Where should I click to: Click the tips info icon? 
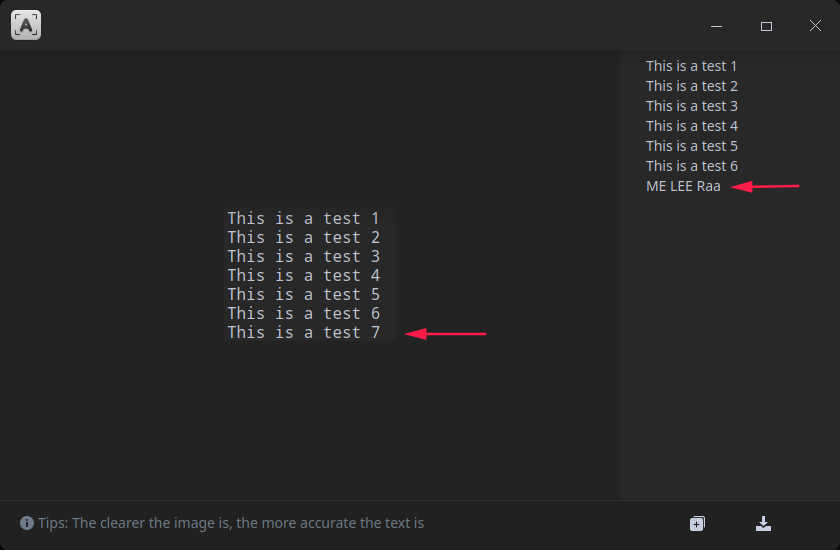pos(27,523)
